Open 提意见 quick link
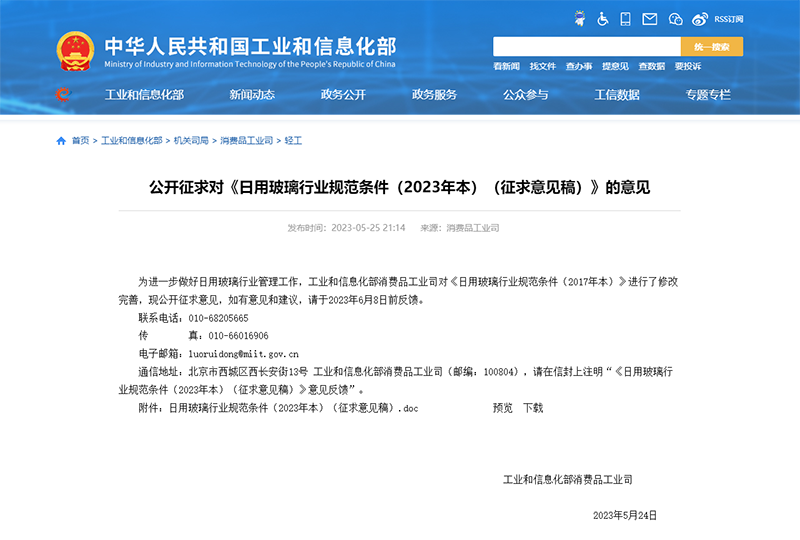The height and width of the screenshot is (540, 800). [615, 66]
